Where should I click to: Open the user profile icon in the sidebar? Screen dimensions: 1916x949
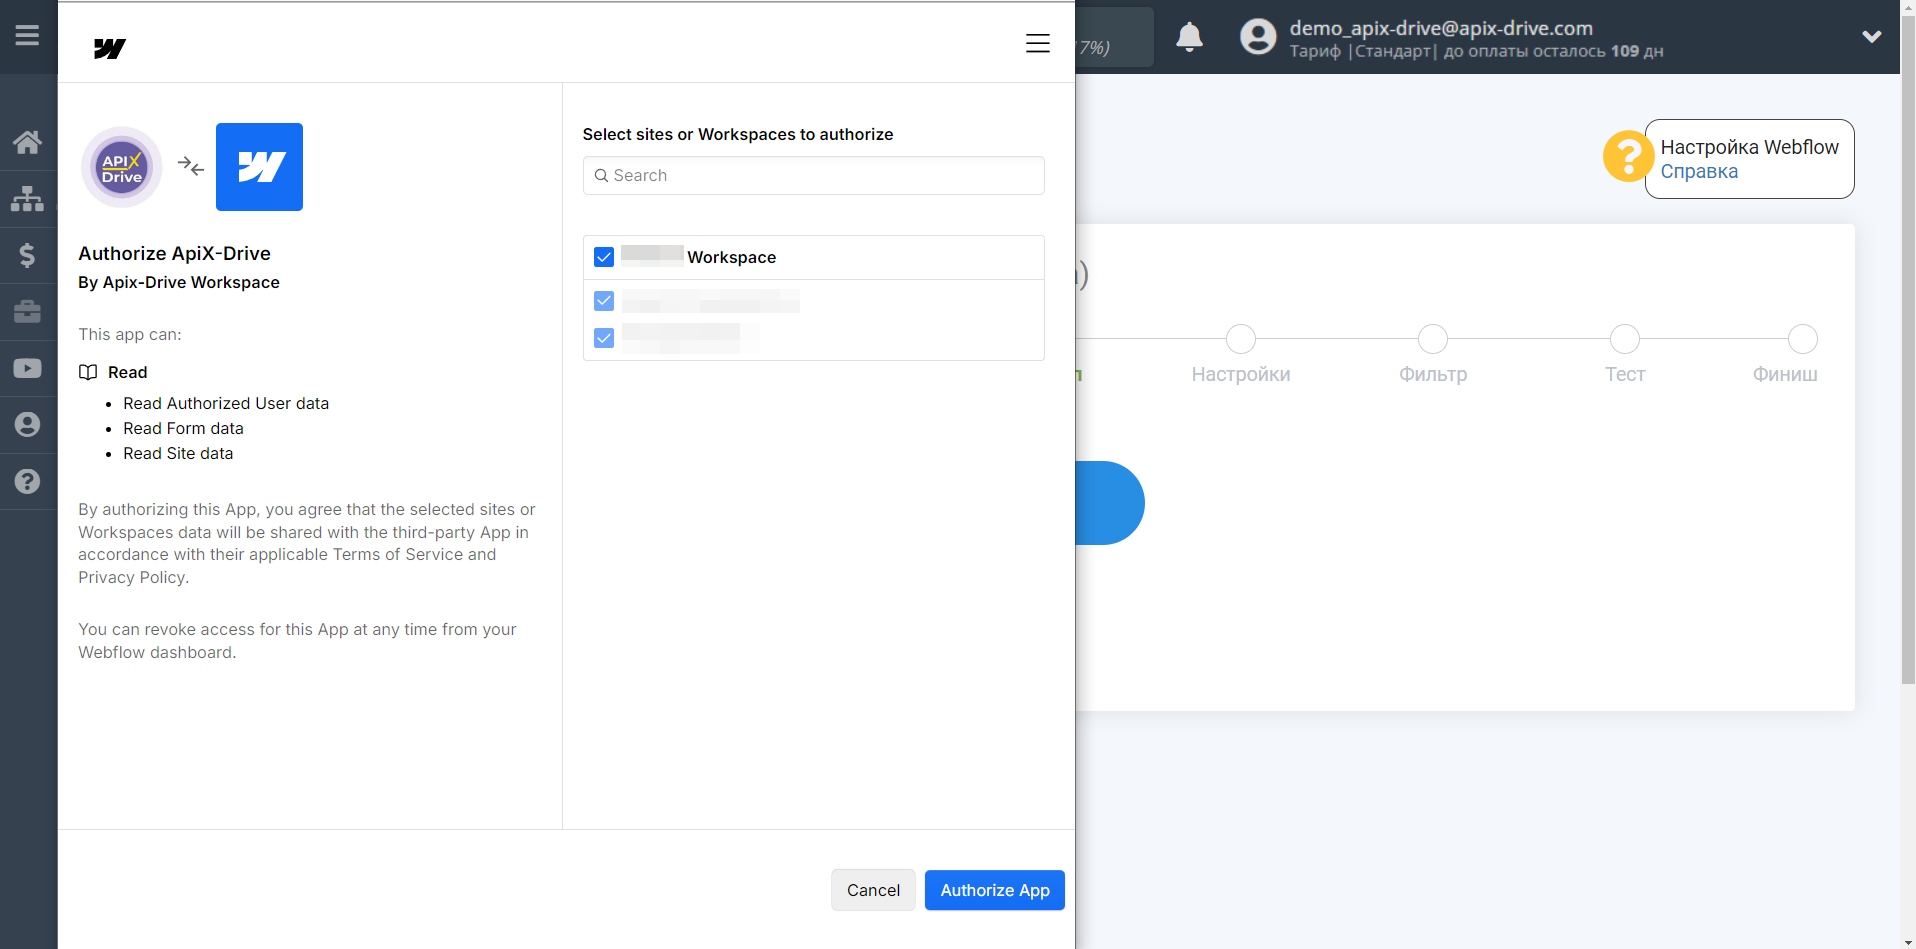pyautogui.click(x=27, y=425)
